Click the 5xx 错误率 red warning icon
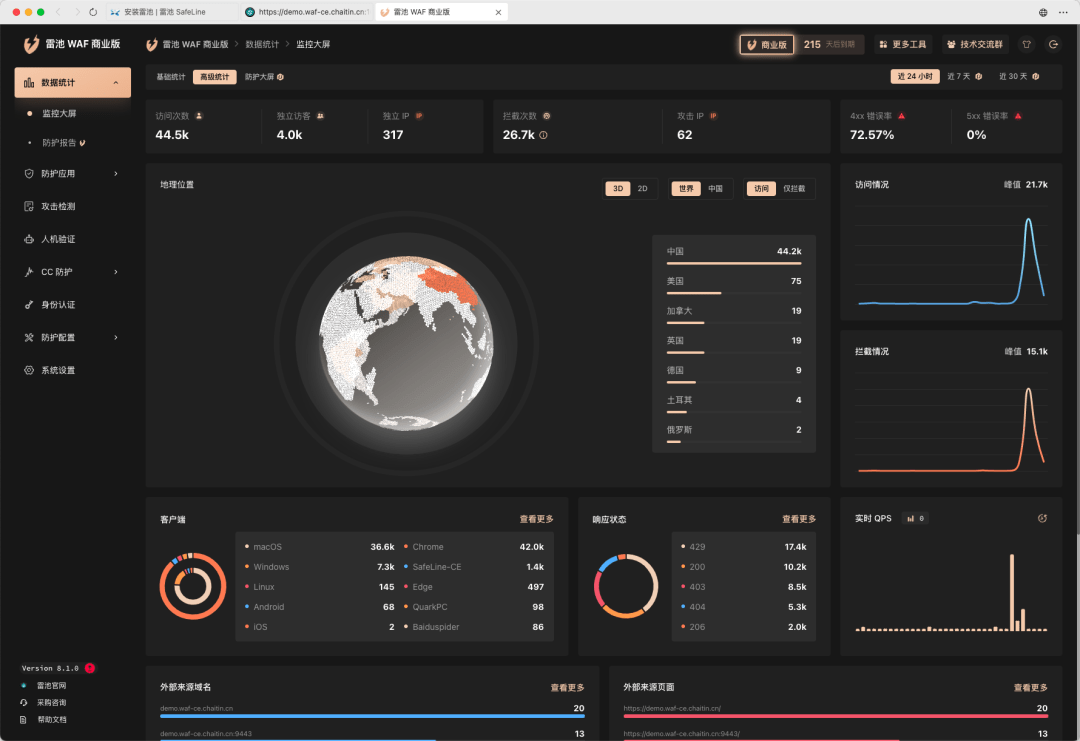The image size is (1080, 741). pyautogui.click(x=1018, y=116)
